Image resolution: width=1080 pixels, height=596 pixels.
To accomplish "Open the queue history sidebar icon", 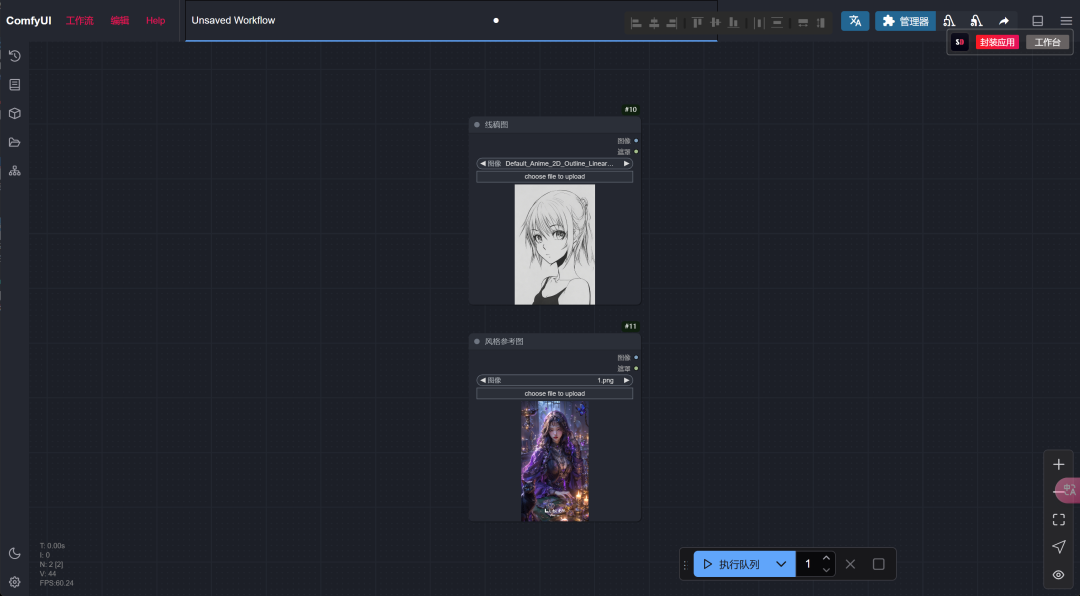I will [14, 56].
